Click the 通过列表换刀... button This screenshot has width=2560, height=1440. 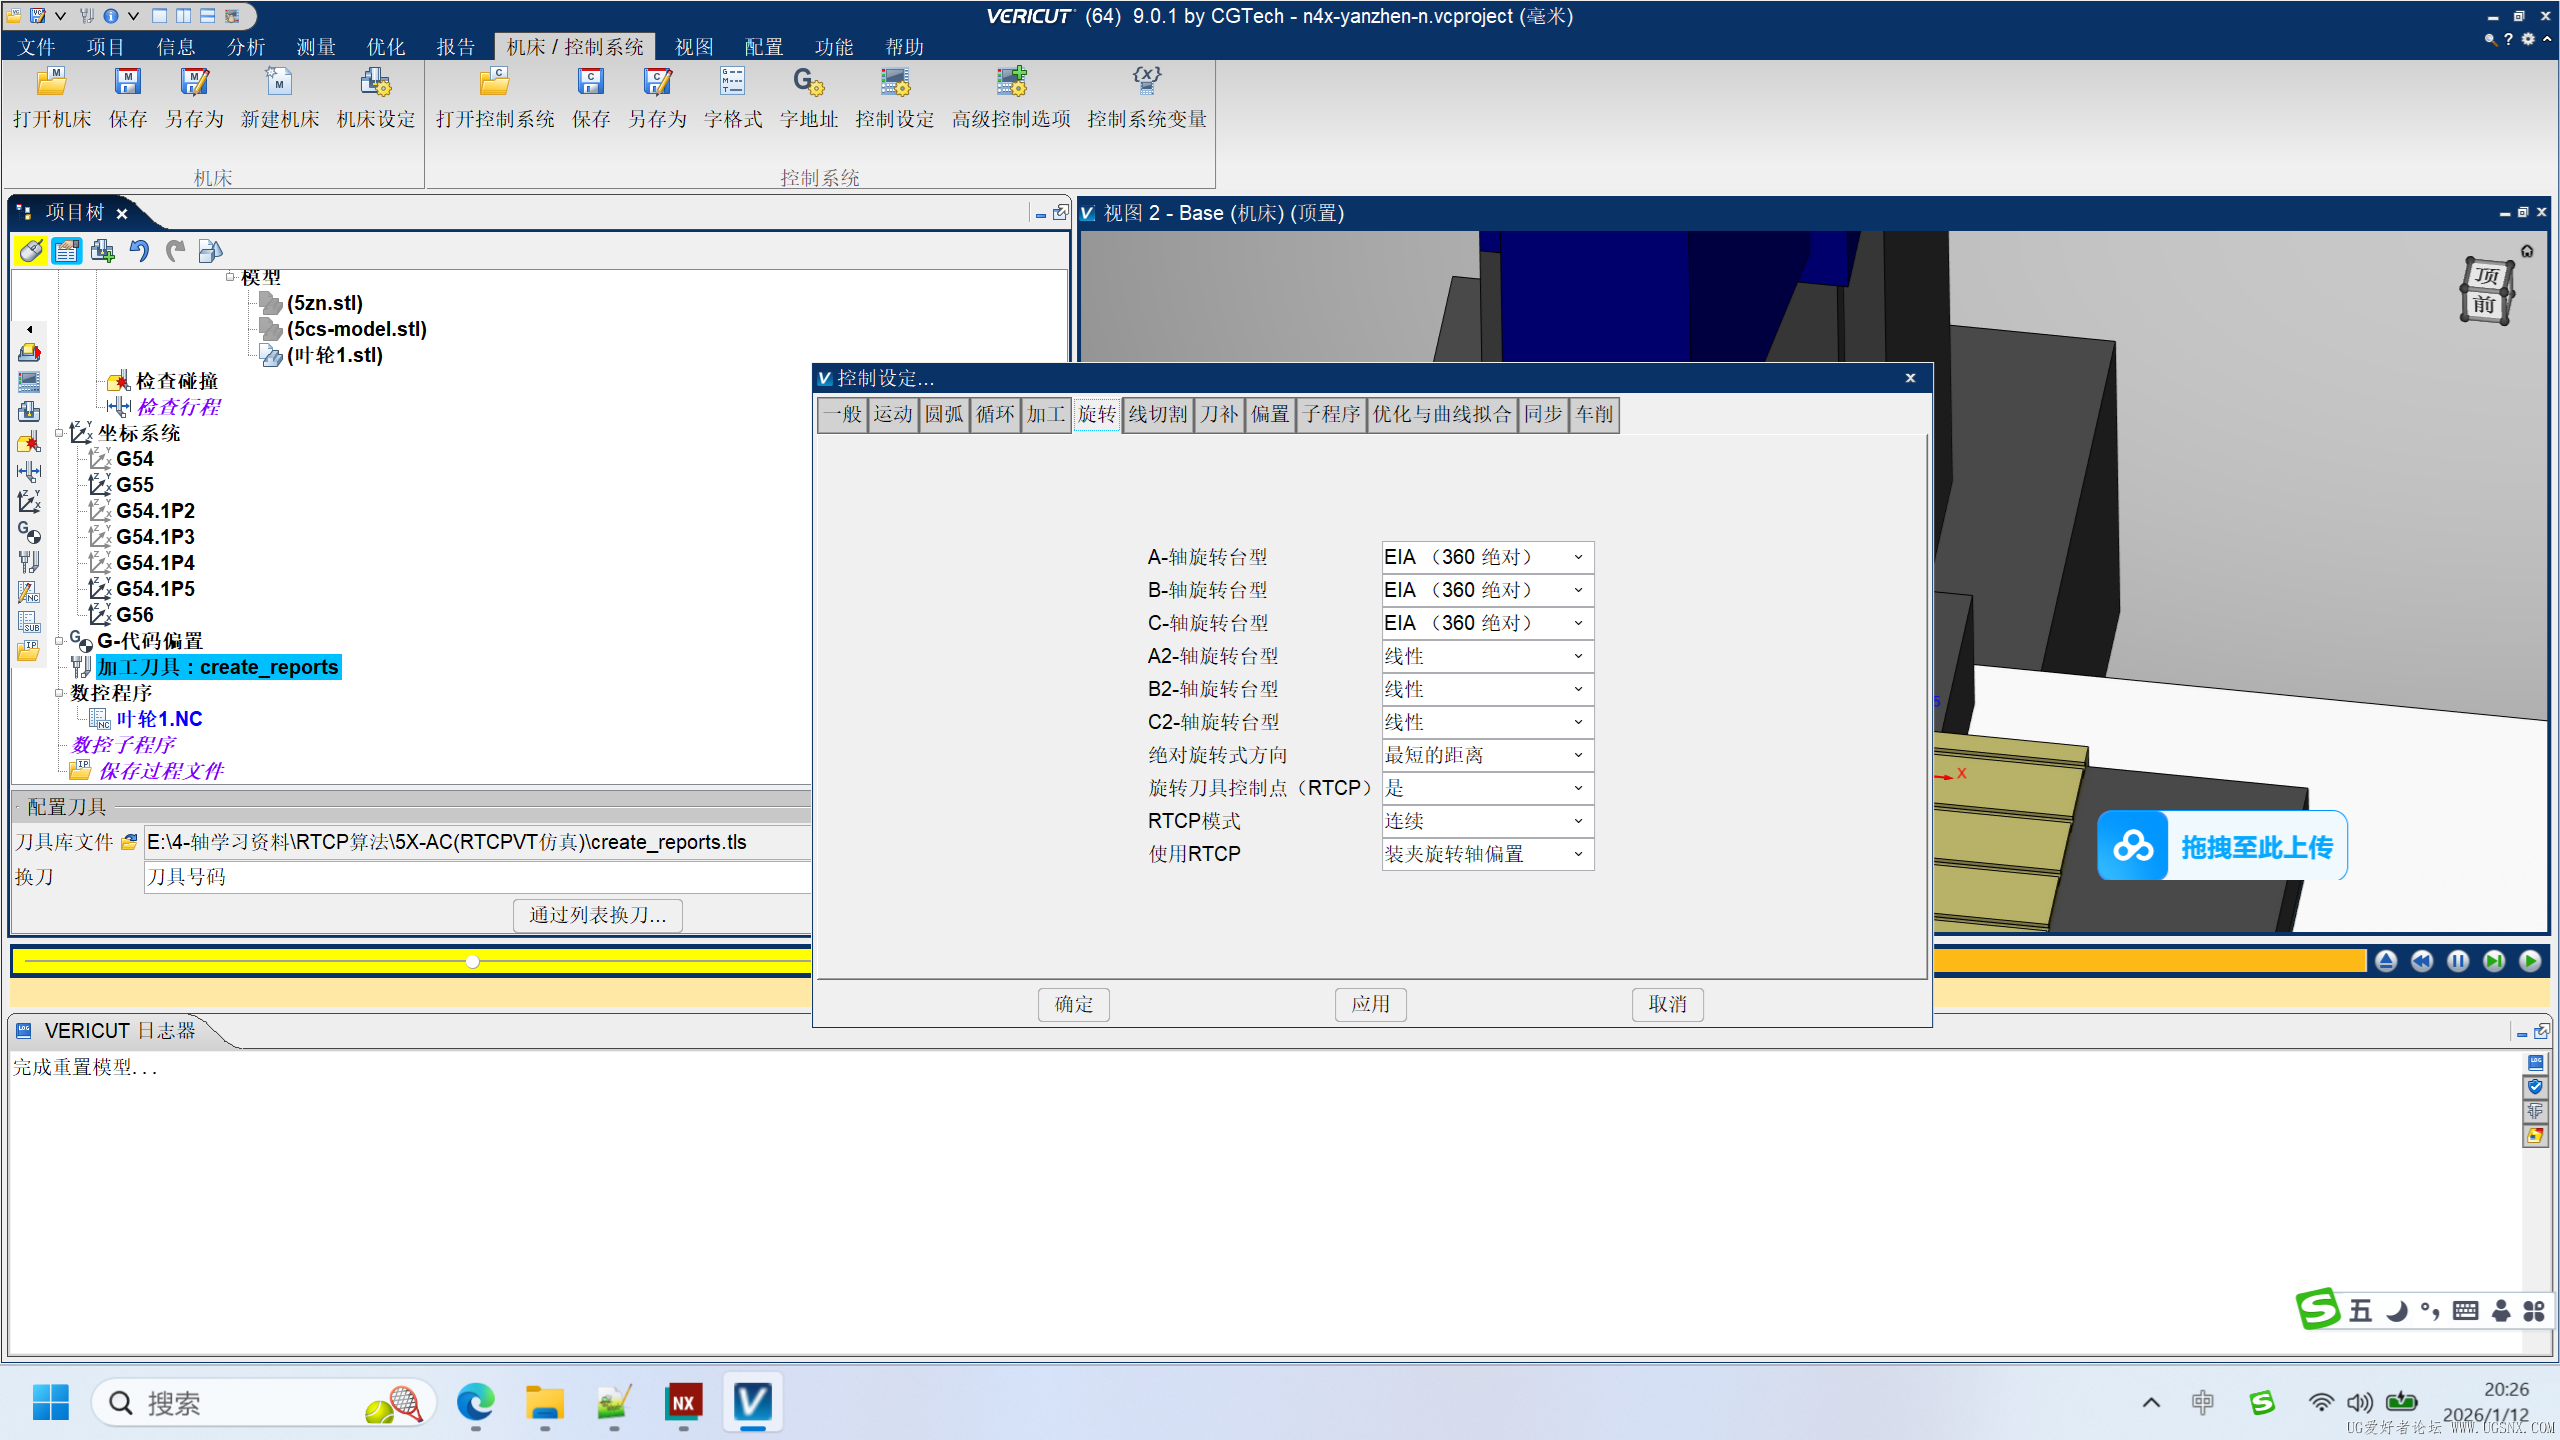[597, 915]
